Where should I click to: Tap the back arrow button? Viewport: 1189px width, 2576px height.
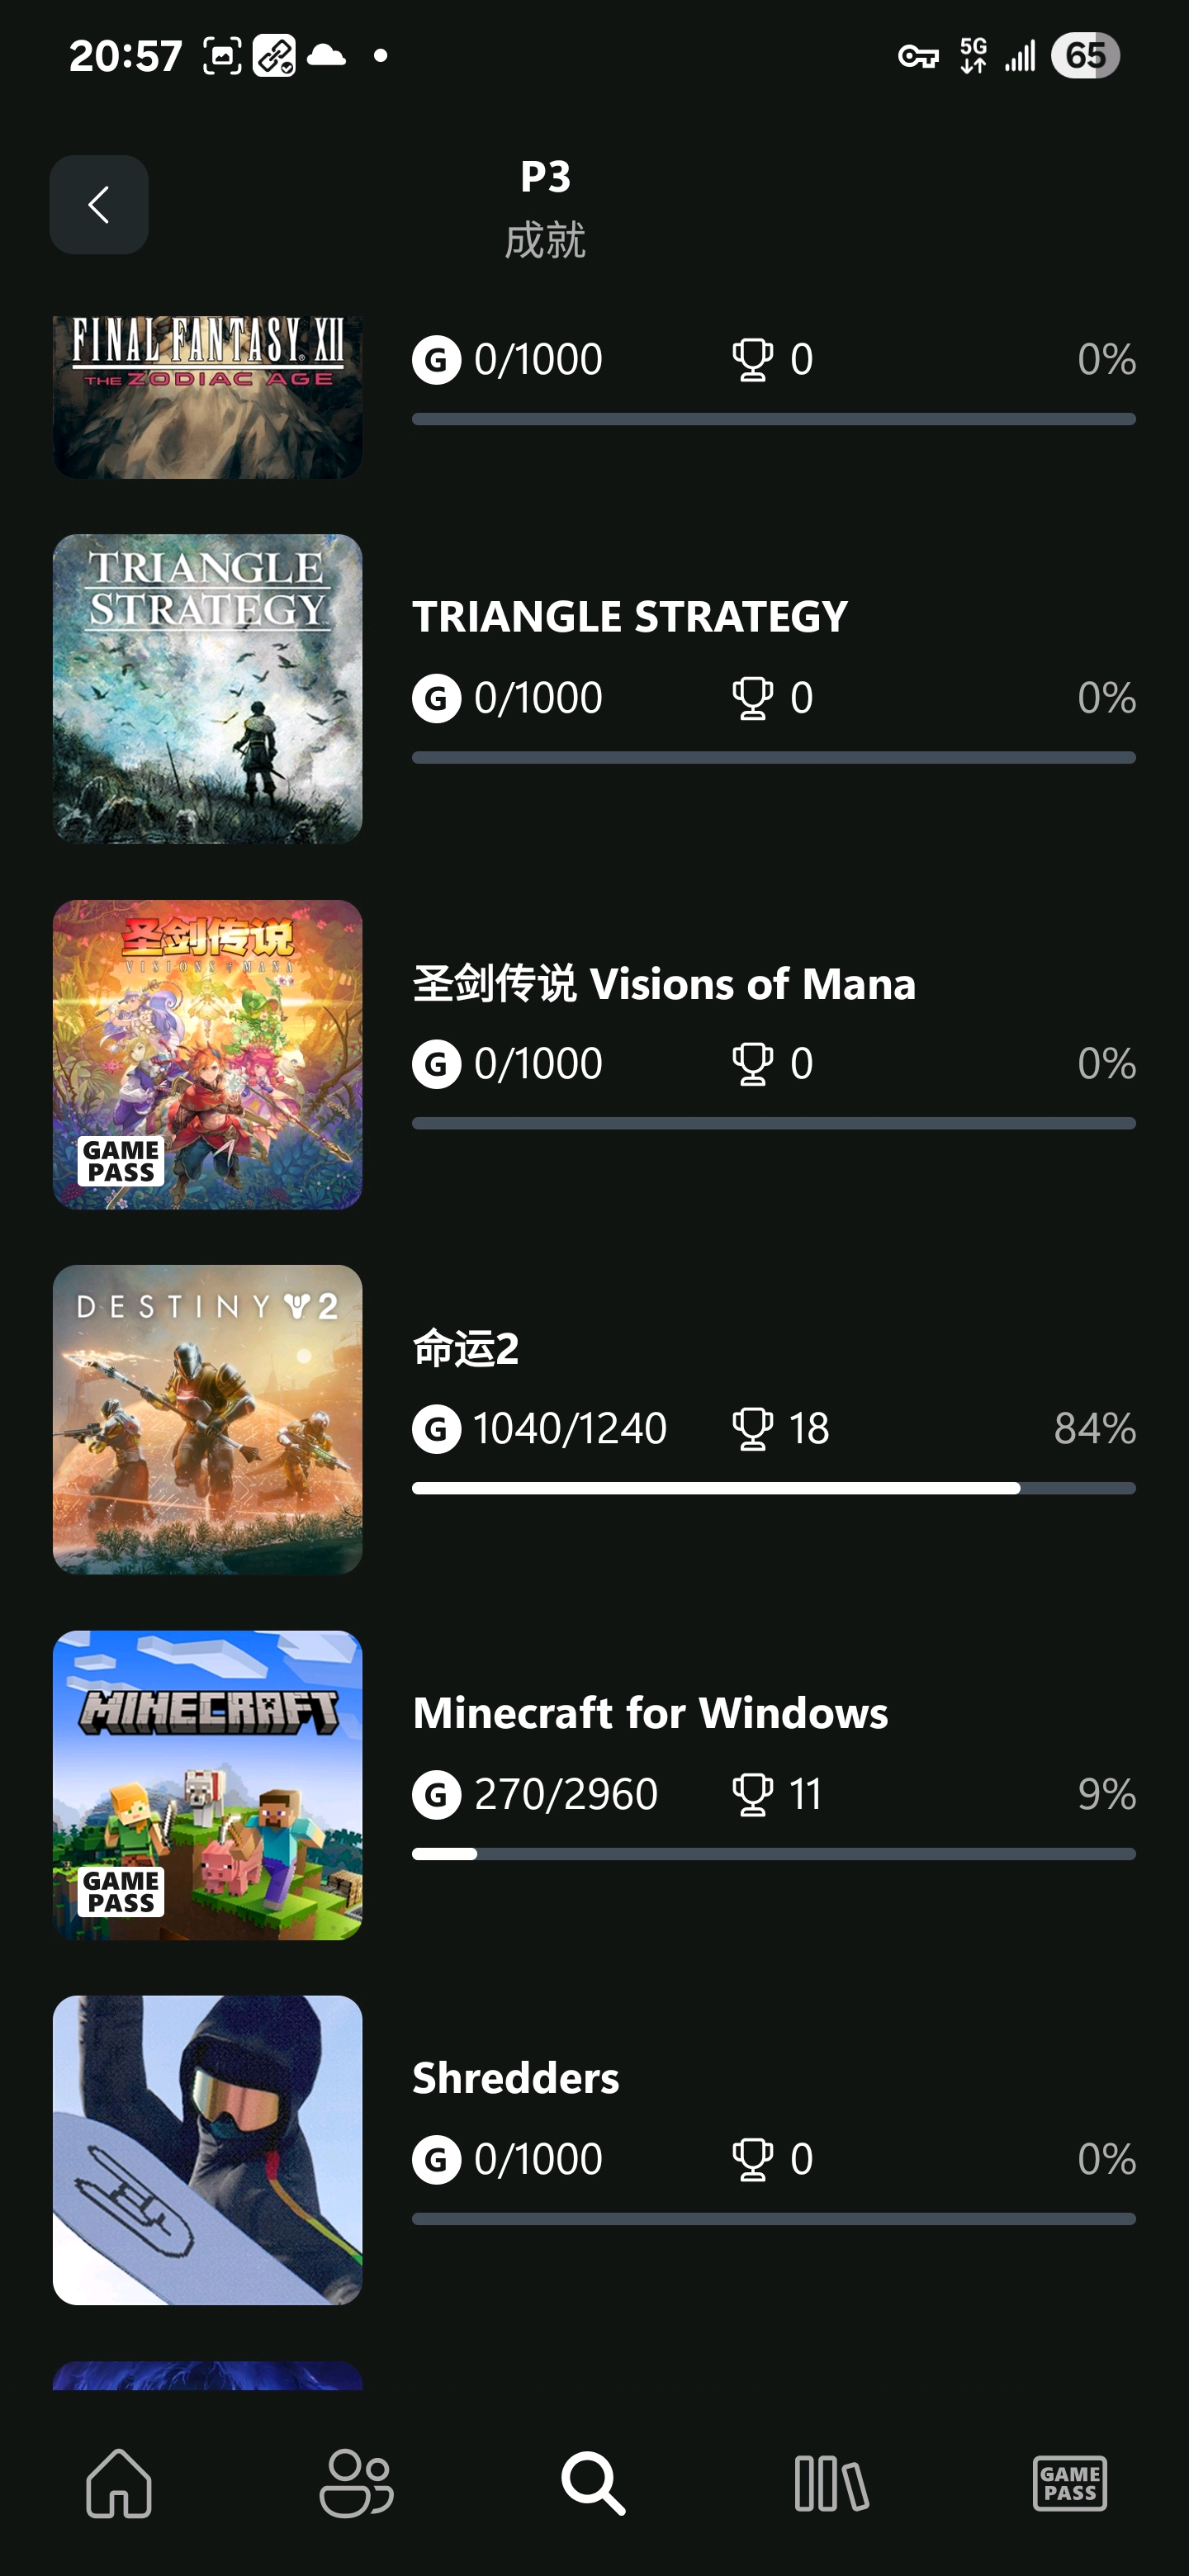click(99, 205)
